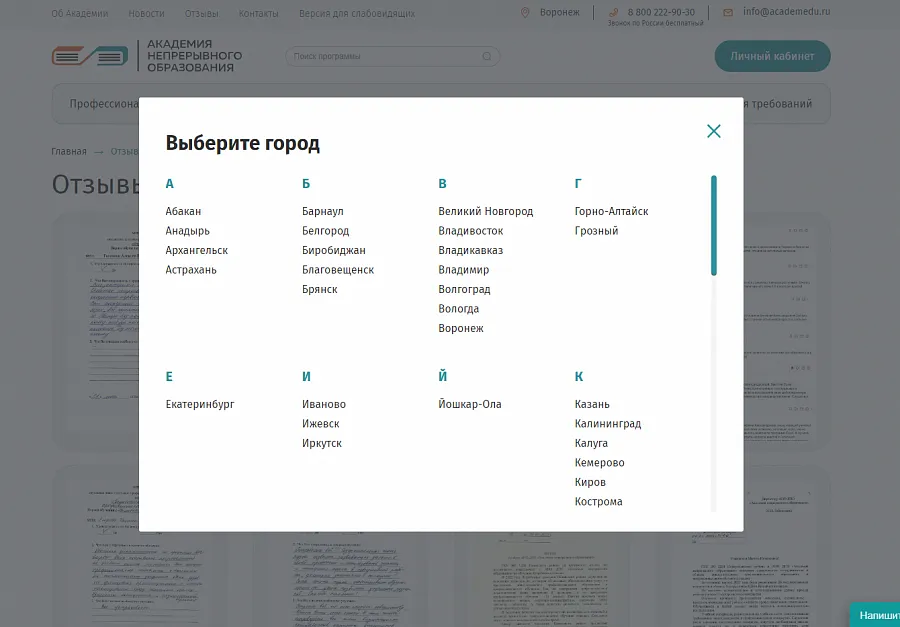
Task: Select the city Владивосток
Action: click(471, 231)
